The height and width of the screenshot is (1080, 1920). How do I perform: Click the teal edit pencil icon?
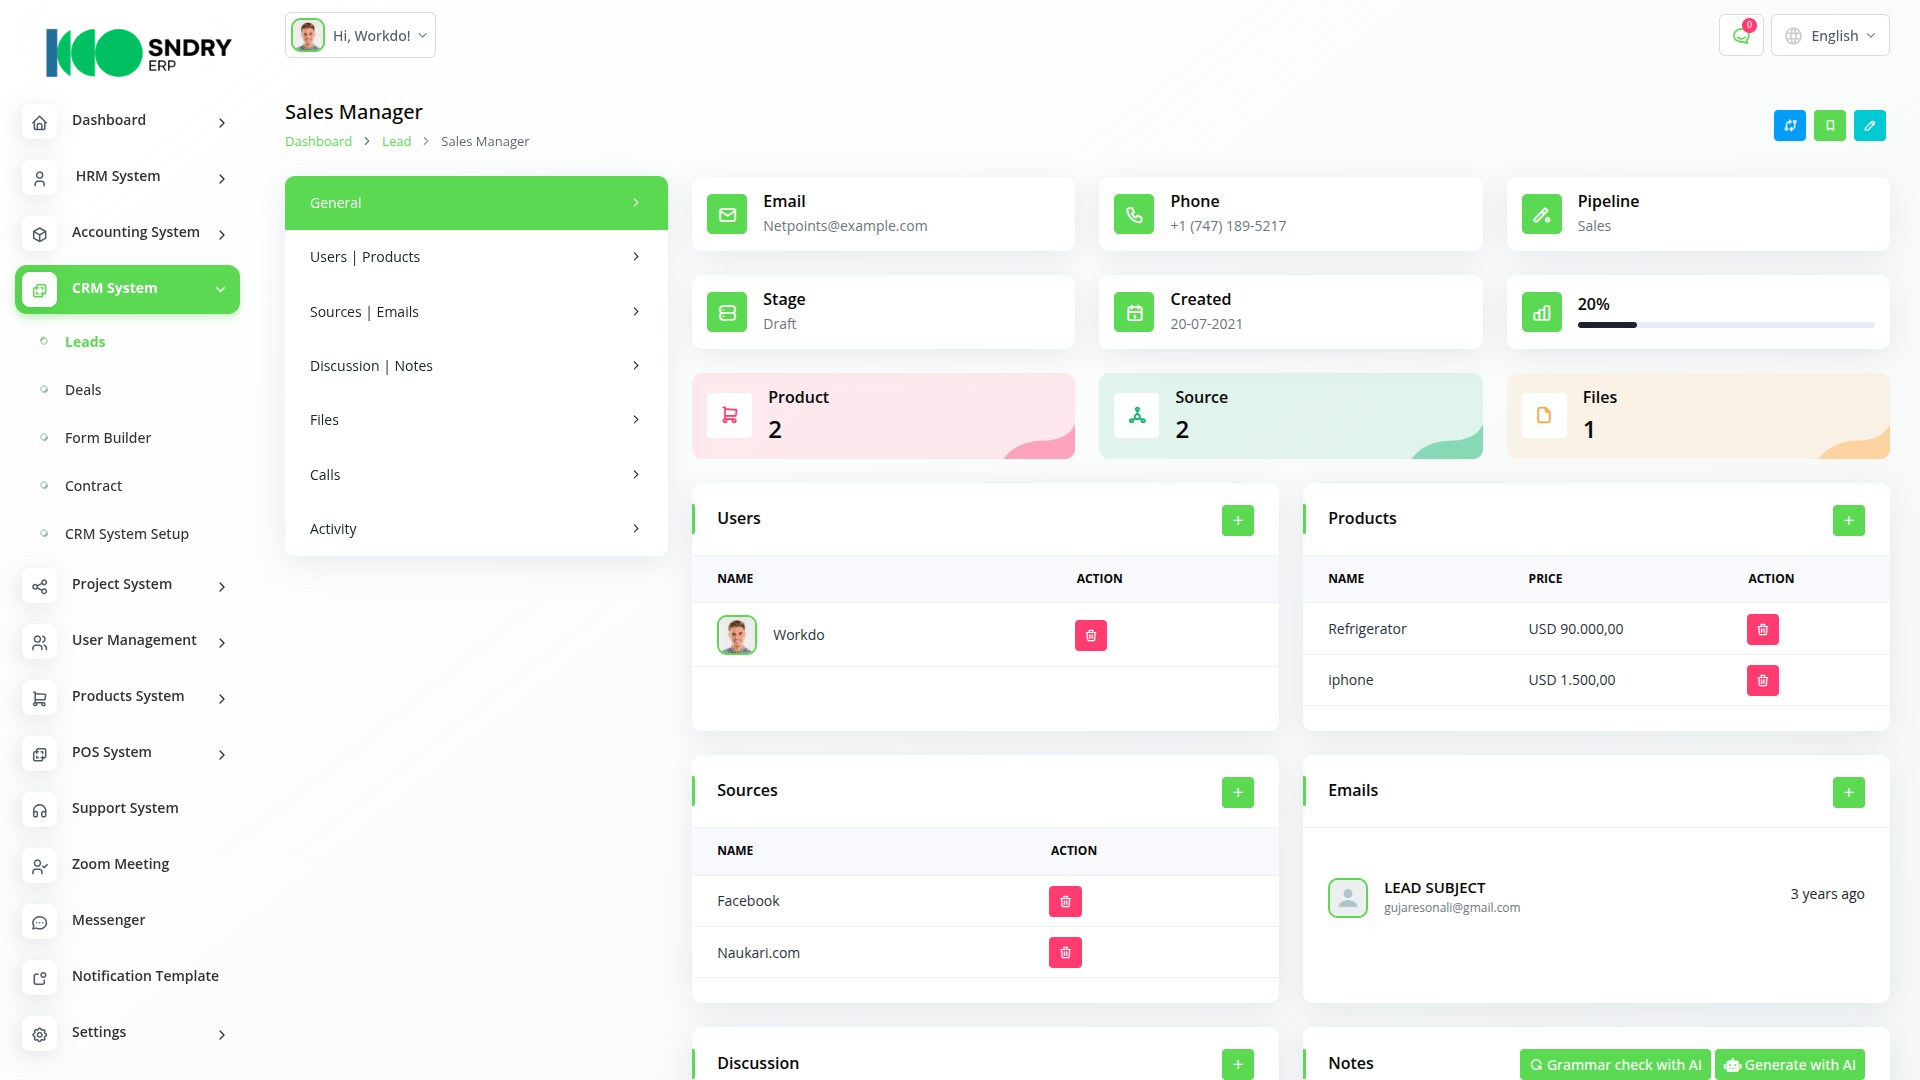tap(1869, 126)
